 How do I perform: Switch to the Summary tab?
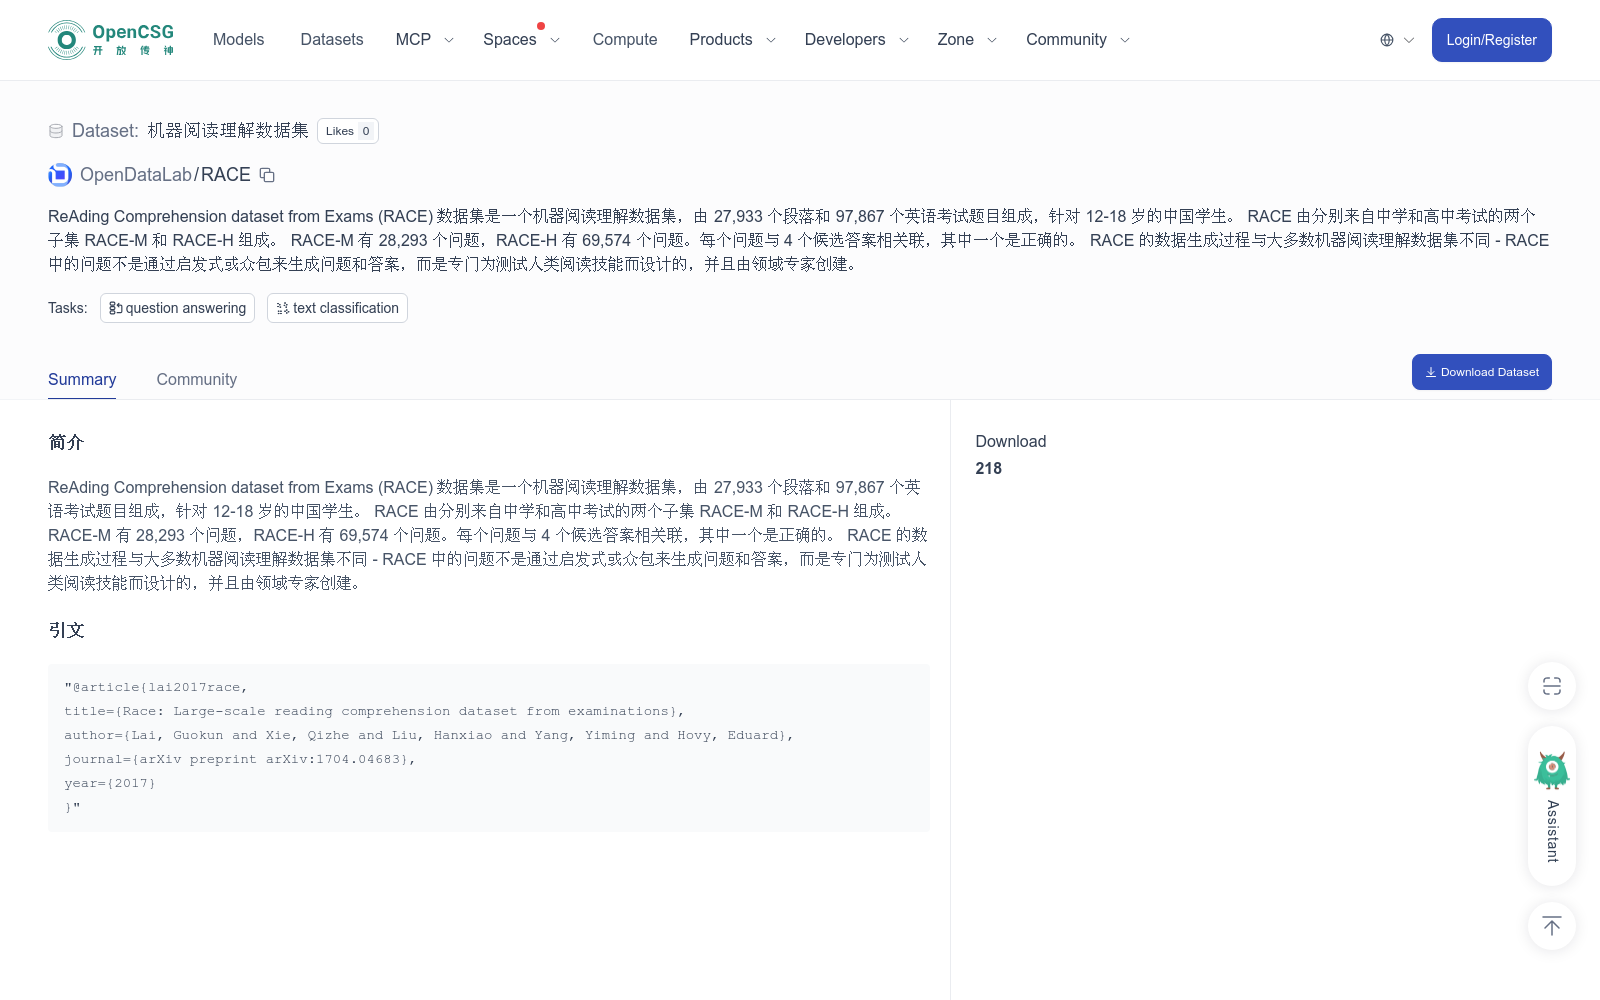[x=82, y=380]
